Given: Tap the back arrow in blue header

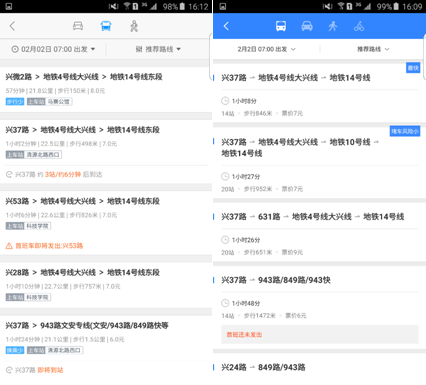Looking at the screenshot, I should point(226,26).
